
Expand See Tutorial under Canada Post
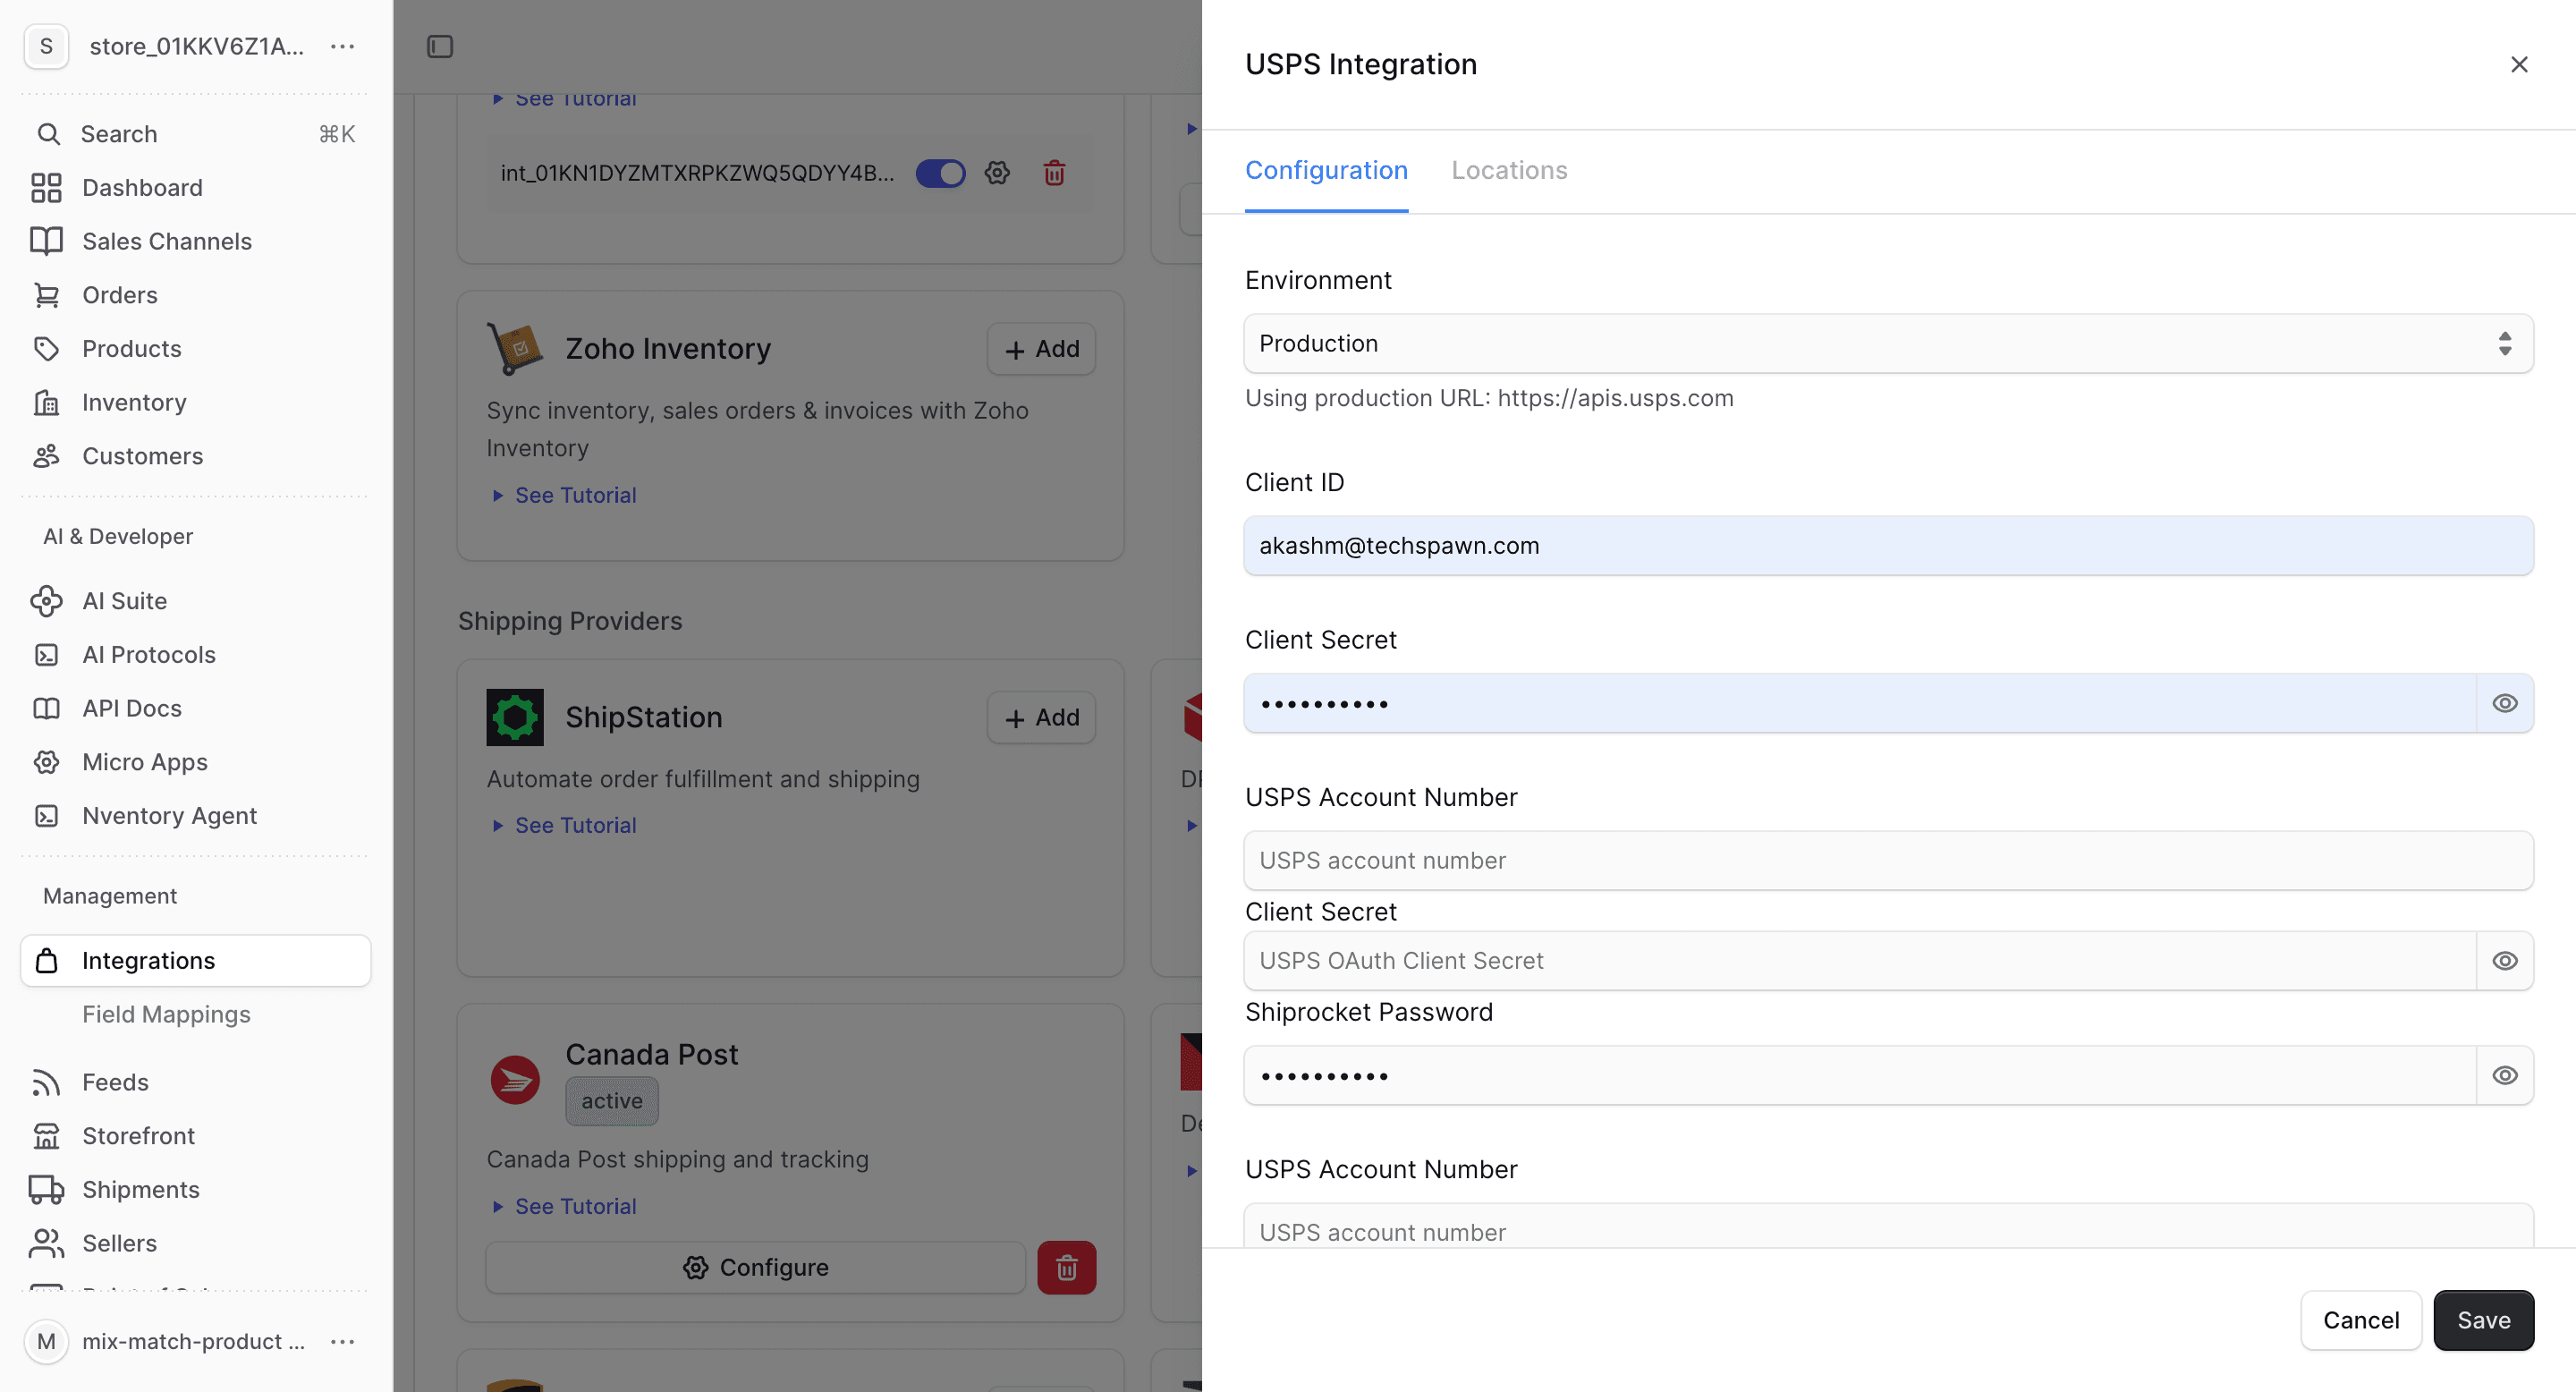pos(565,1207)
